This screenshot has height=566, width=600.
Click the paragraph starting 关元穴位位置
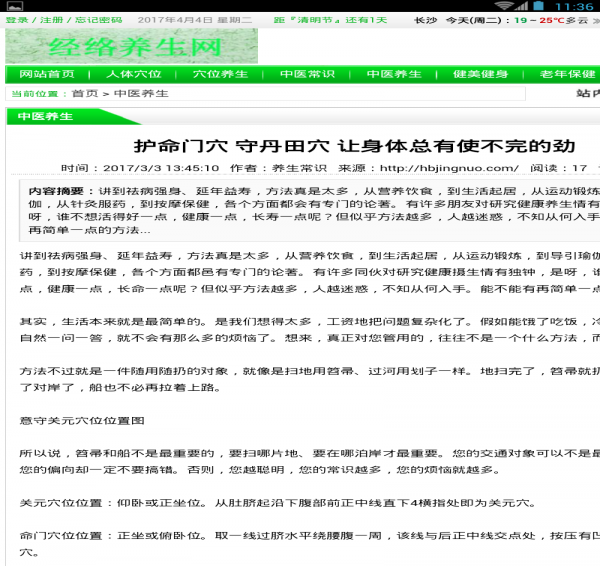click(x=278, y=502)
